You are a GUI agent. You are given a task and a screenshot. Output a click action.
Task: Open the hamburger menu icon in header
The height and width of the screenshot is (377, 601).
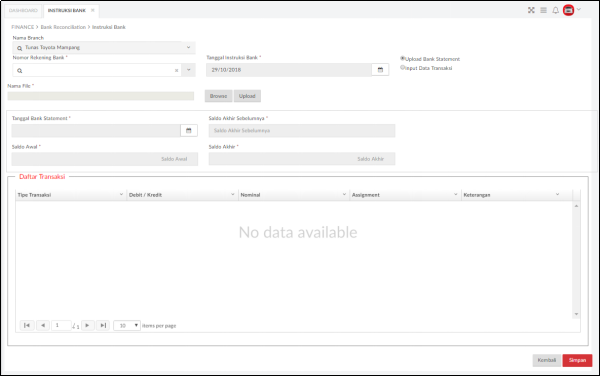click(x=544, y=10)
